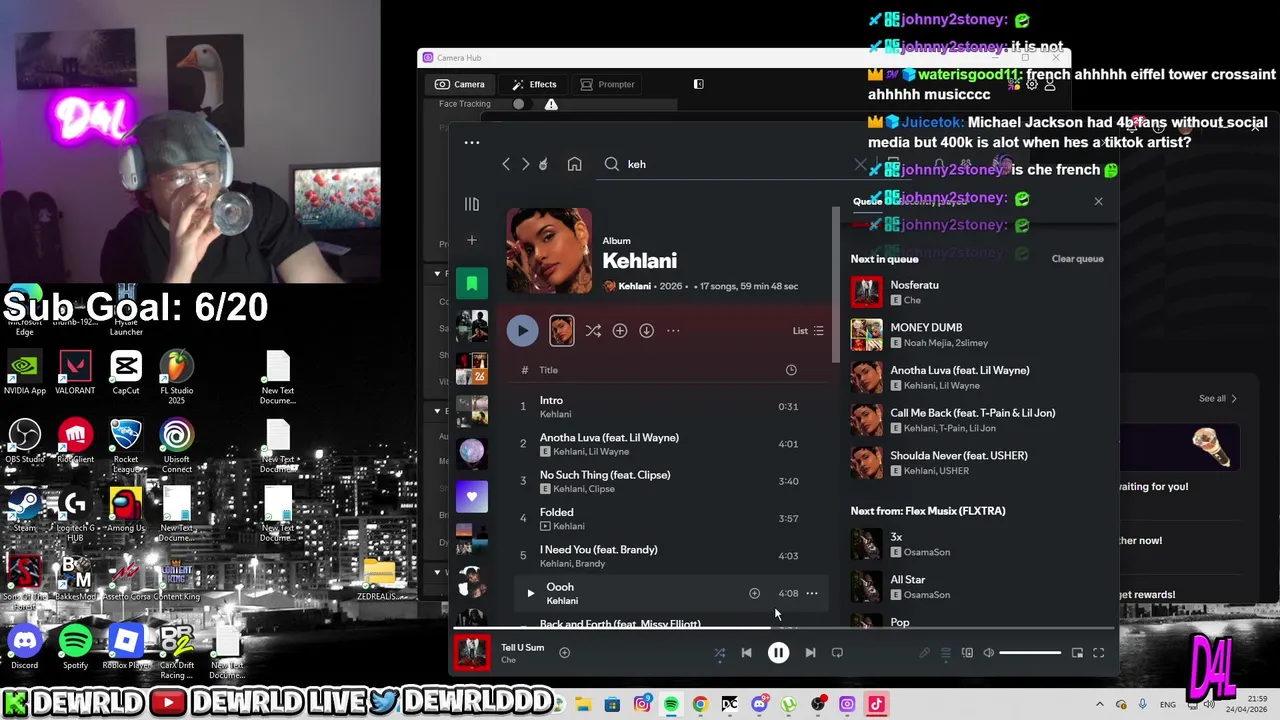Screen dimensions: 1280x720
Task: Skip to previous track
Action: coord(746,653)
